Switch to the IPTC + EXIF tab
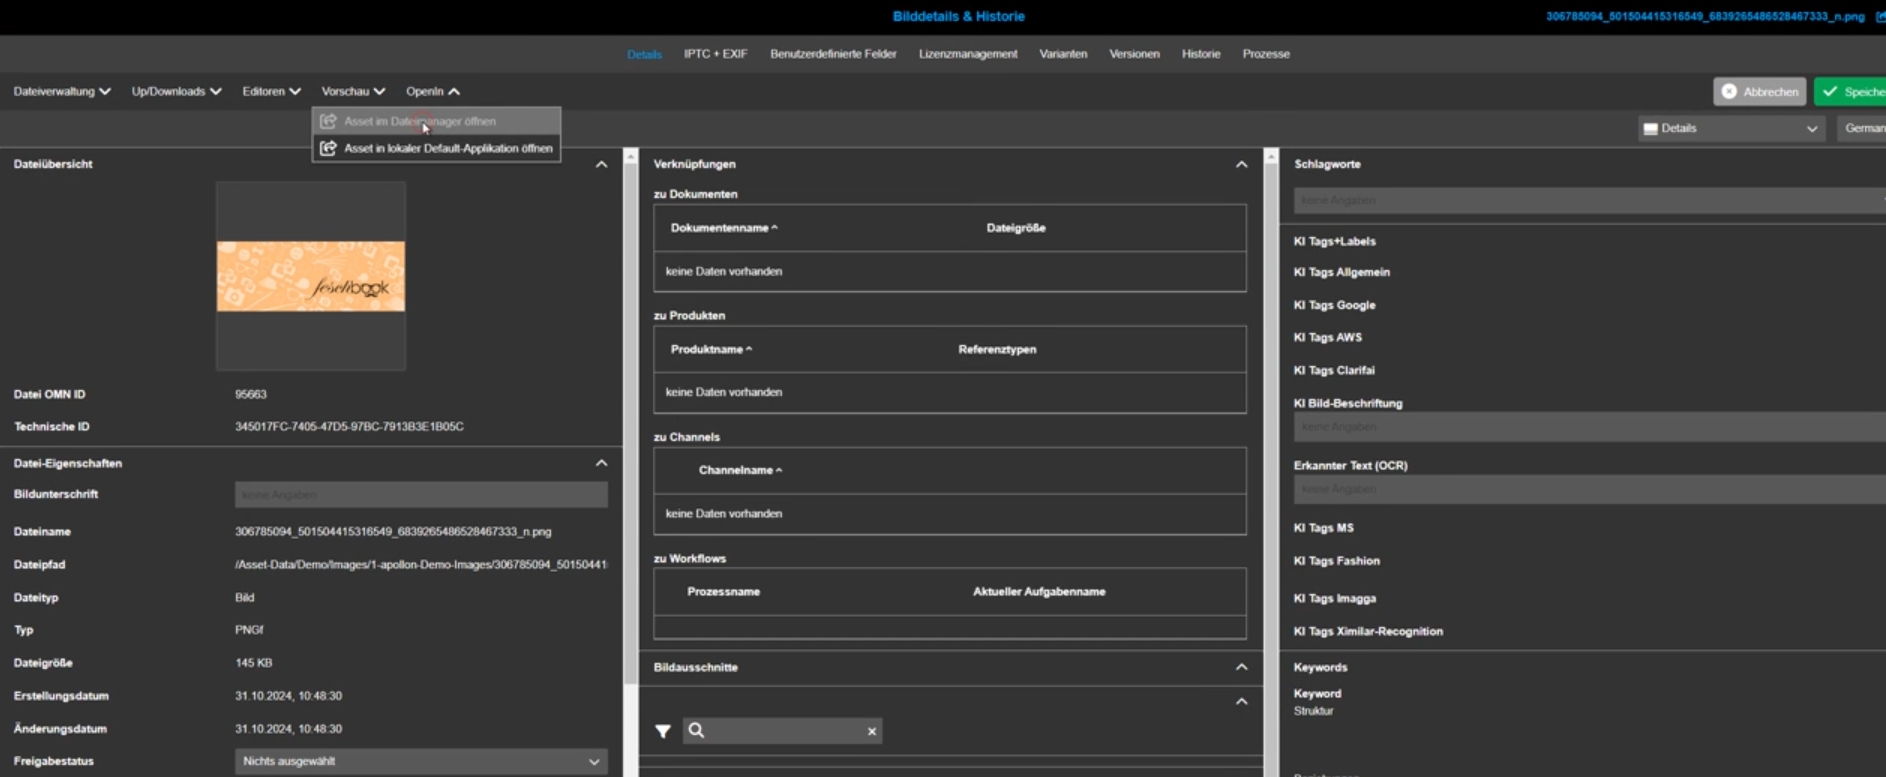 click(x=715, y=54)
